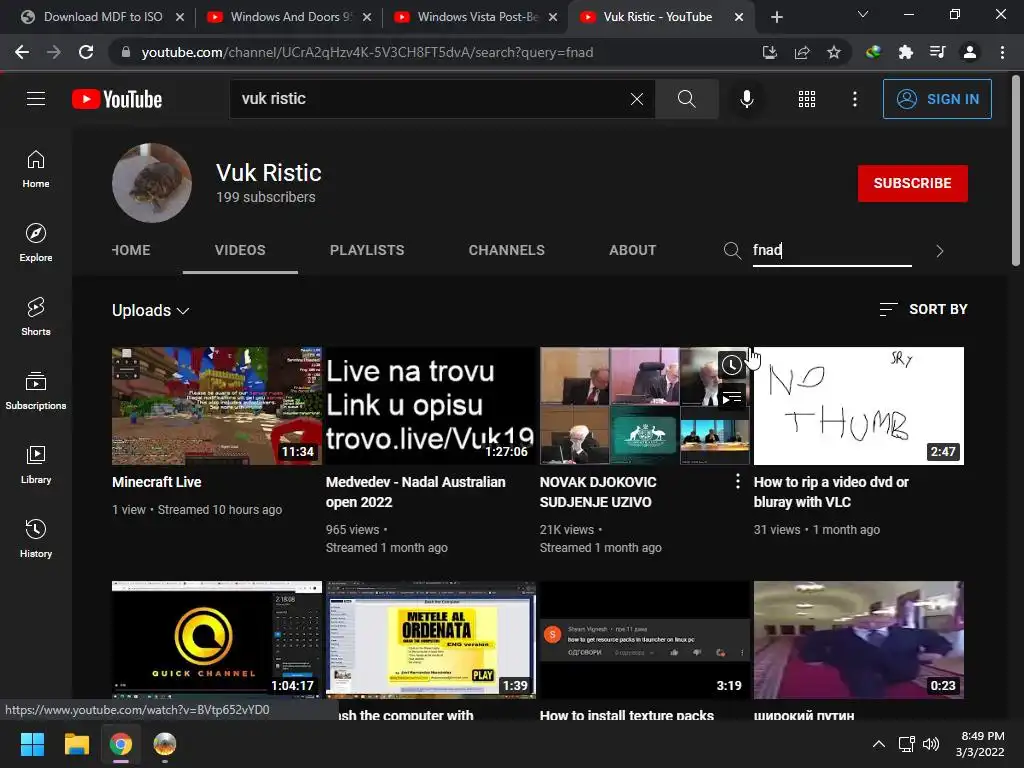
Task: Click the 0:23 Putin video thumbnail
Action: click(858, 639)
